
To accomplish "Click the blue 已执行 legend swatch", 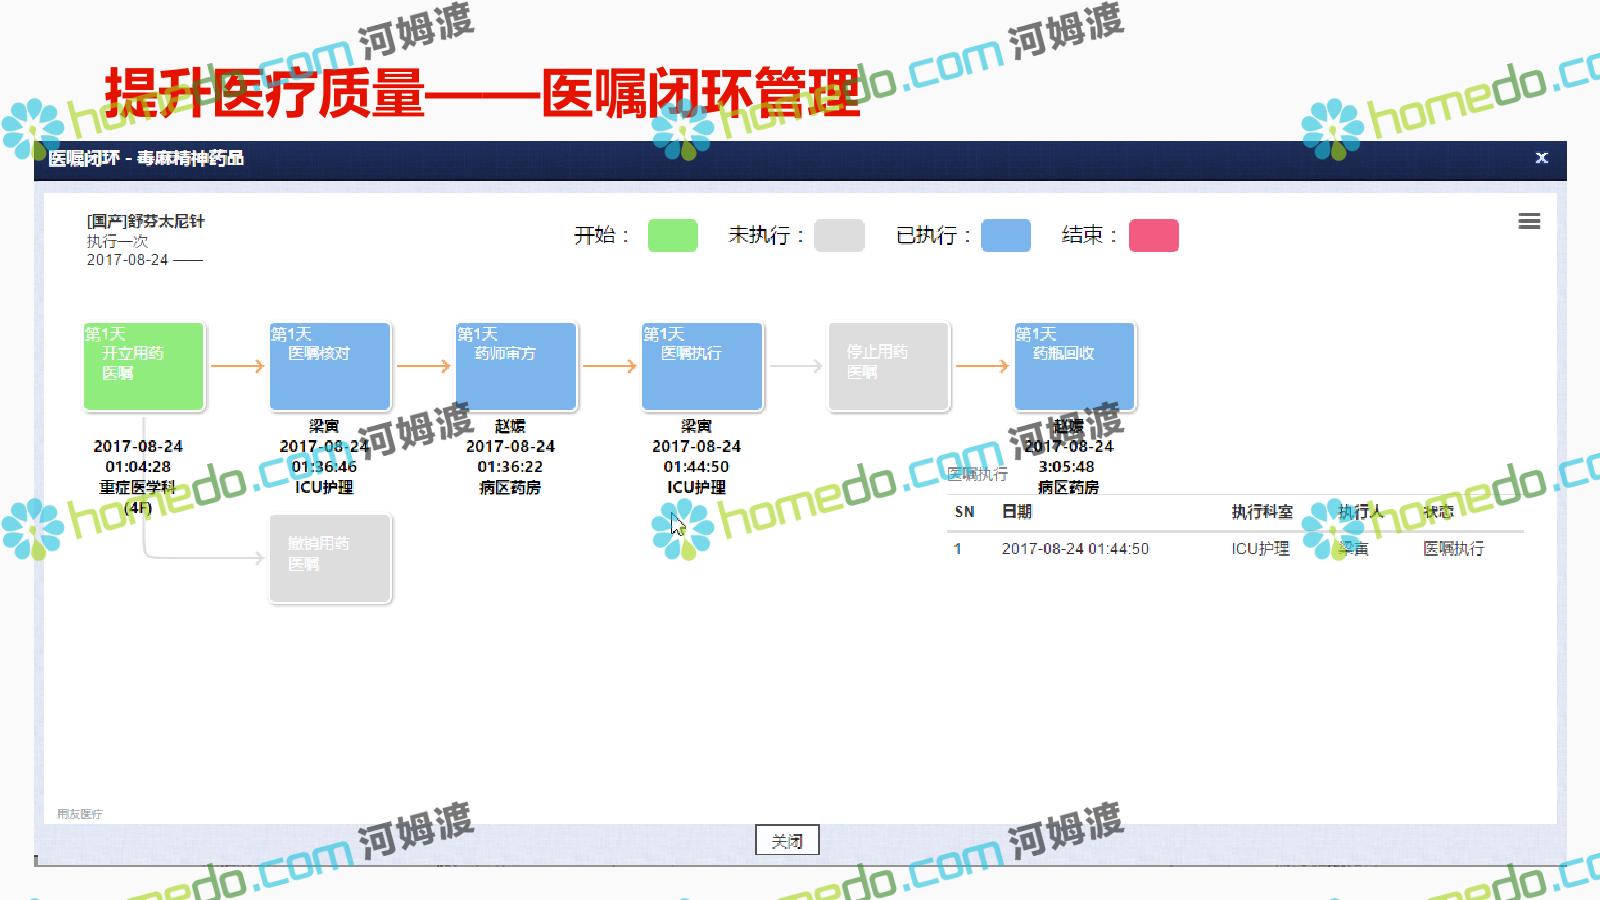I will pyautogui.click(x=1005, y=236).
